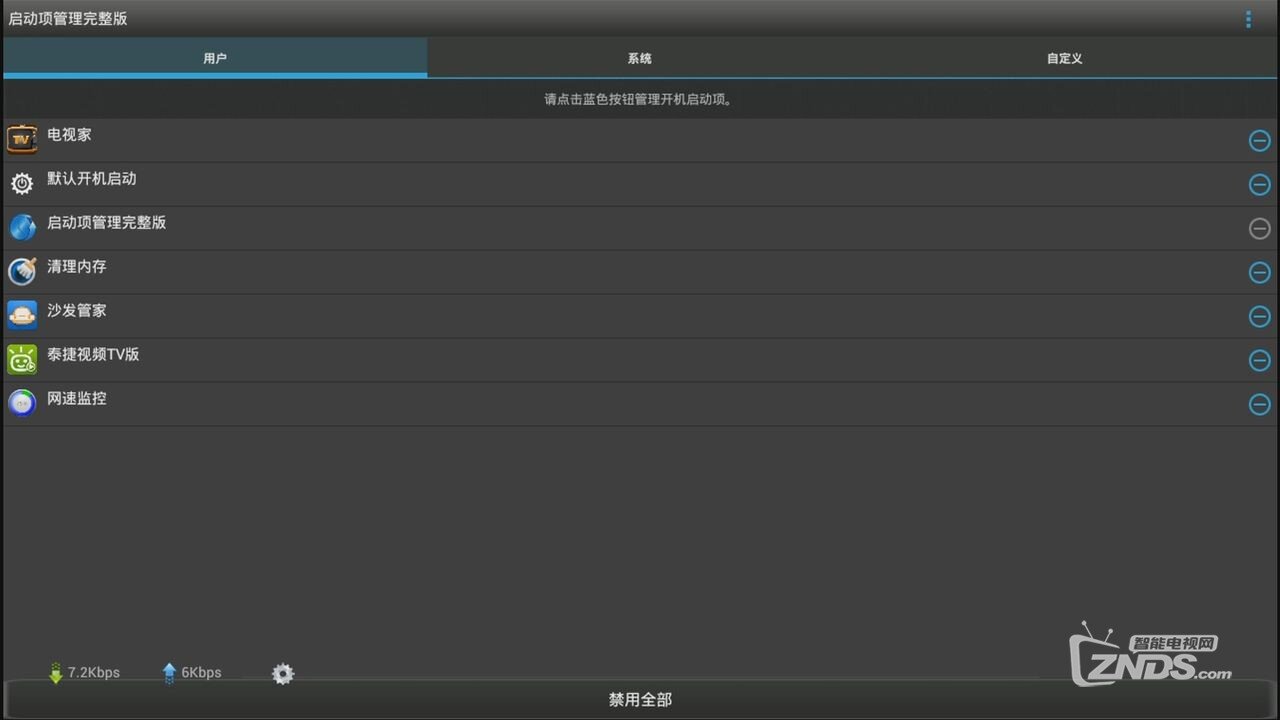Select the 泰捷视频TV版 list entry text
The height and width of the screenshot is (720, 1280).
pyautogui.click(x=93, y=354)
